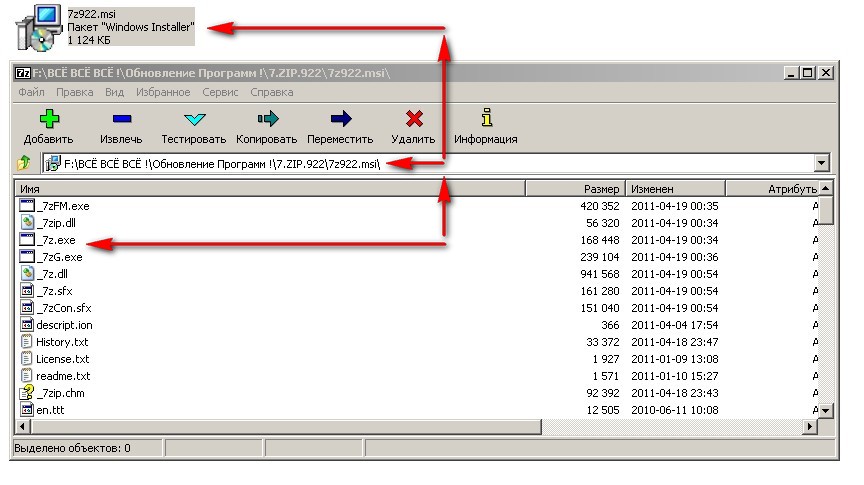Click the green plus Добавить icon
This screenshot has width=864, height=485.
point(49,118)
